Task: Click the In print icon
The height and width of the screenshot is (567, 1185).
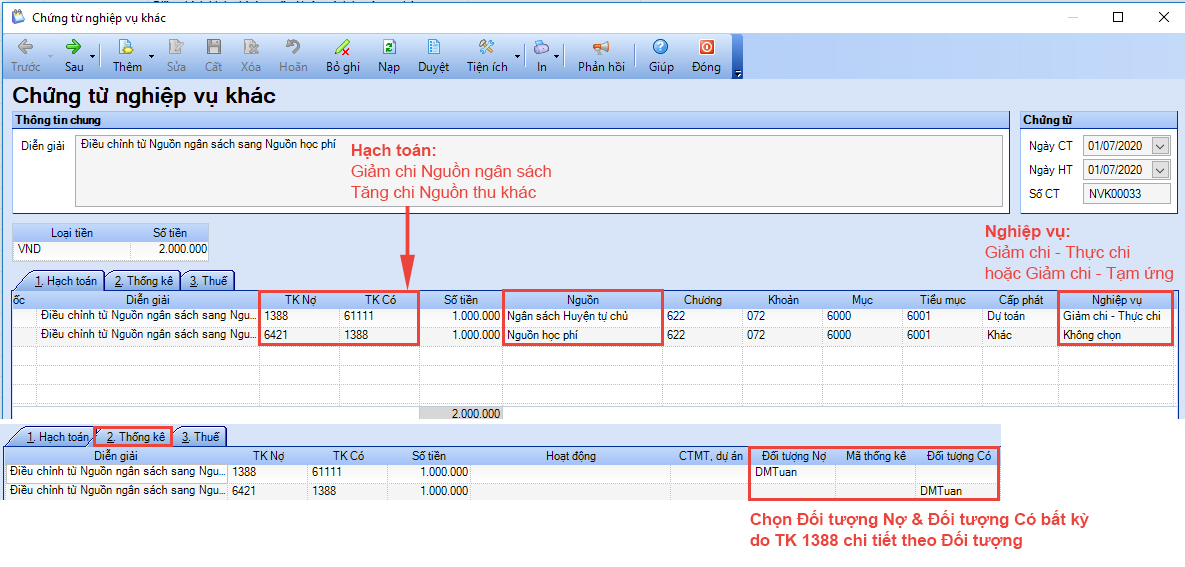Action: tap(541, 56)
